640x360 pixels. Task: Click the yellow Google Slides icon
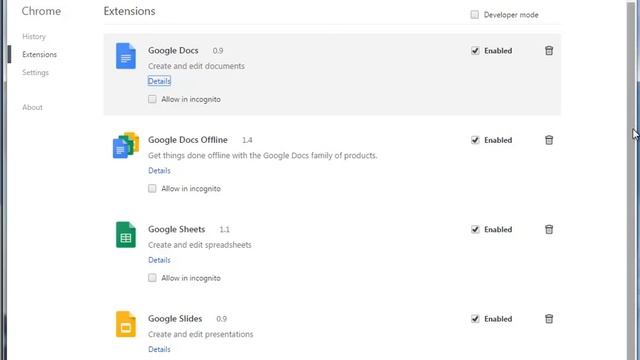coord(126,324)
